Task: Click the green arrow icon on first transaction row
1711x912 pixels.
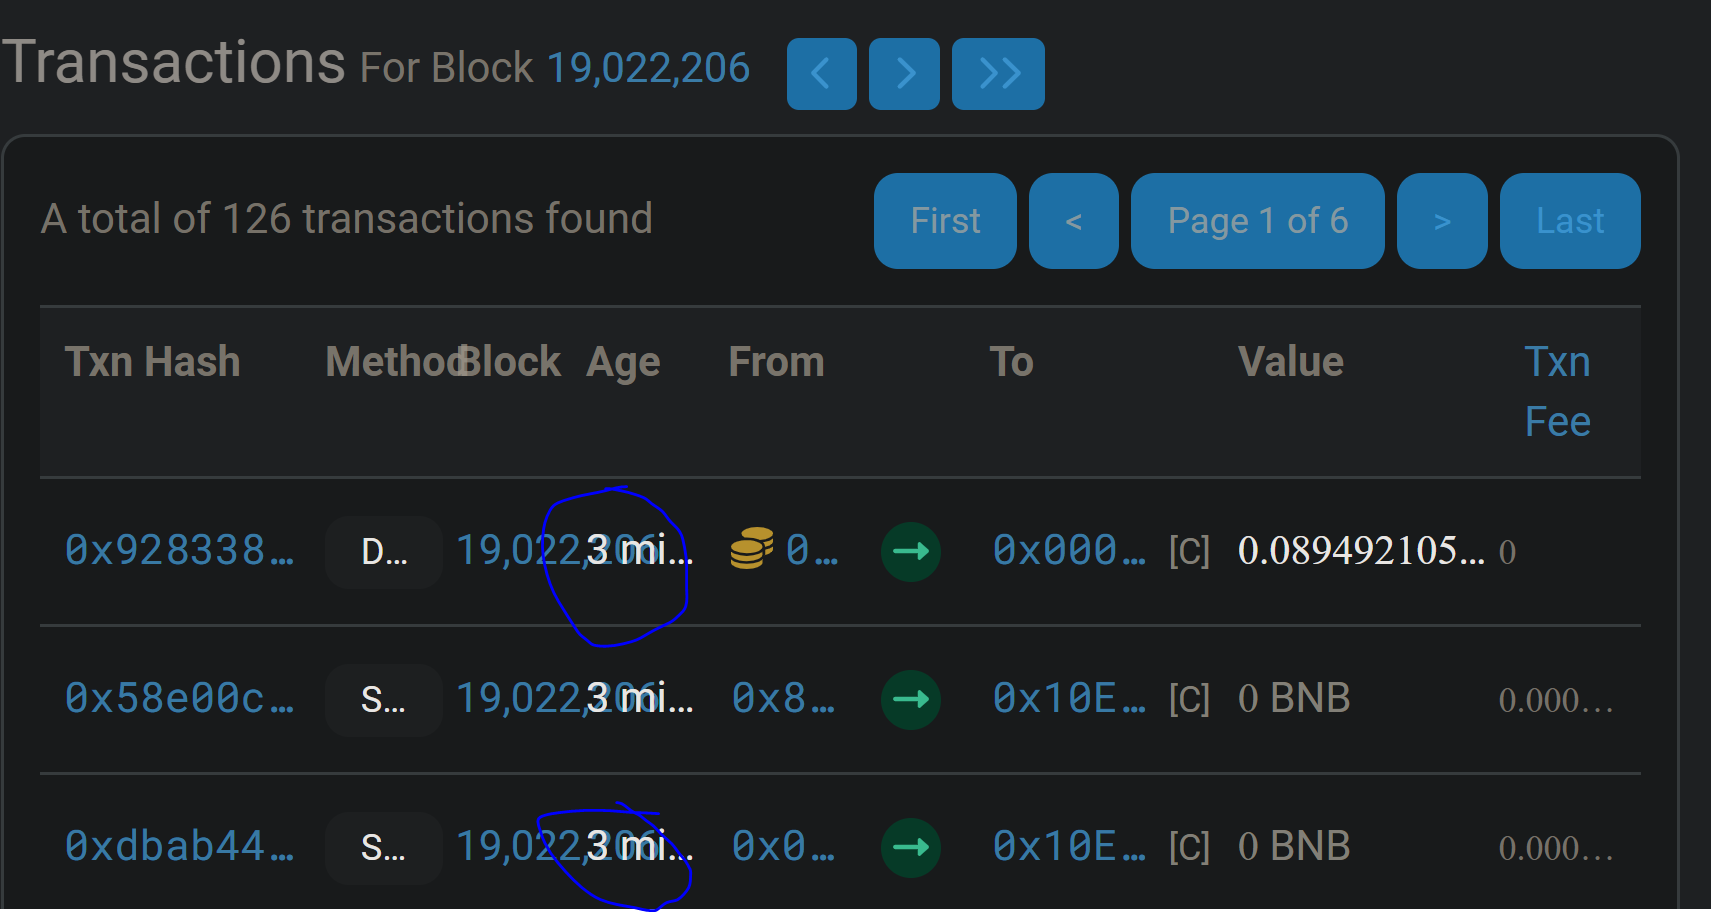Action: click(x=910, y=551)
